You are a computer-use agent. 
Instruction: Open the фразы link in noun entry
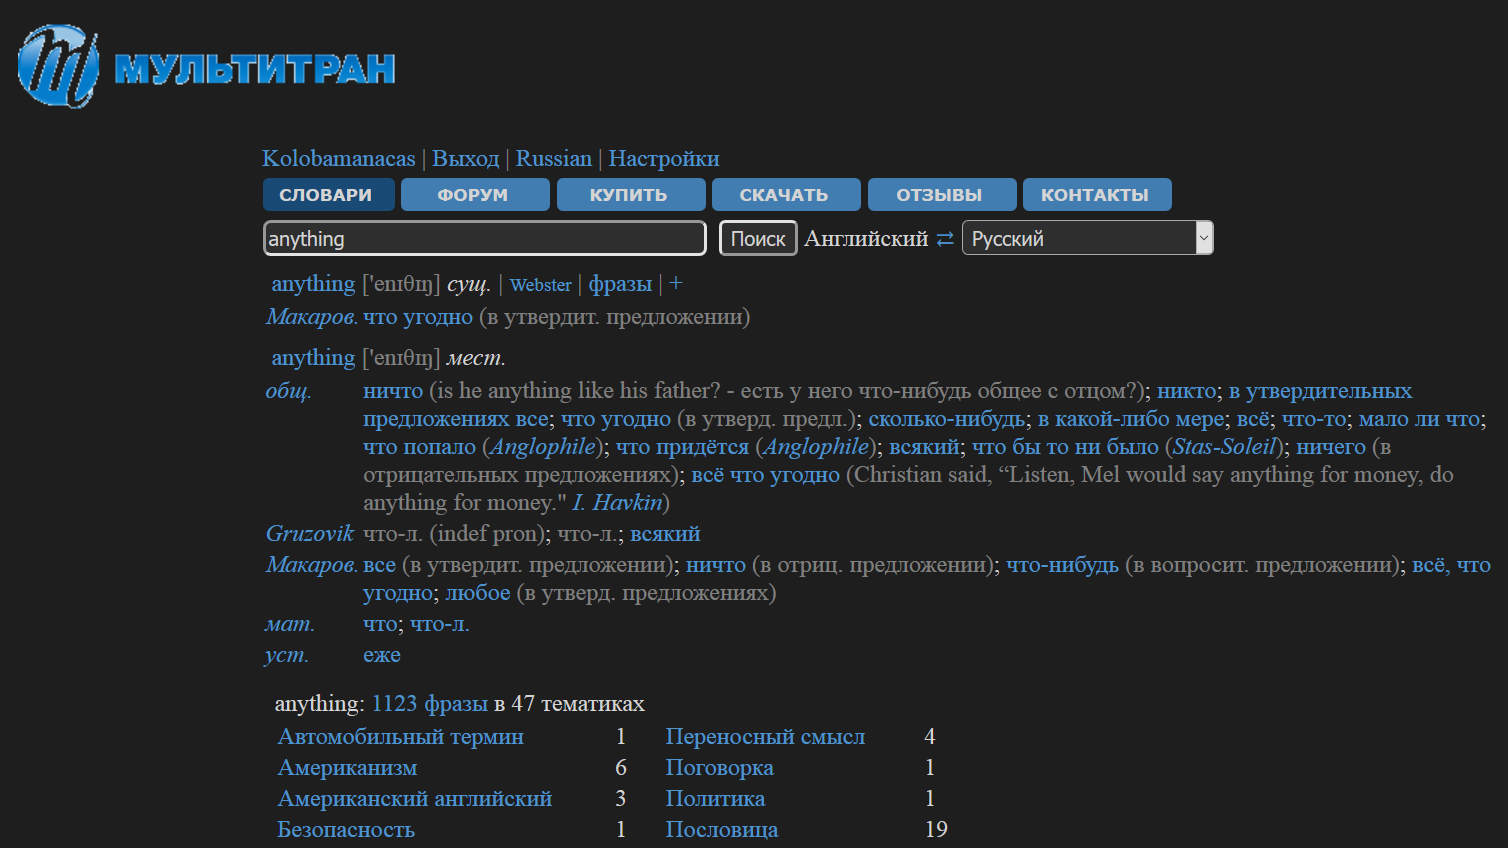[620, 284]
